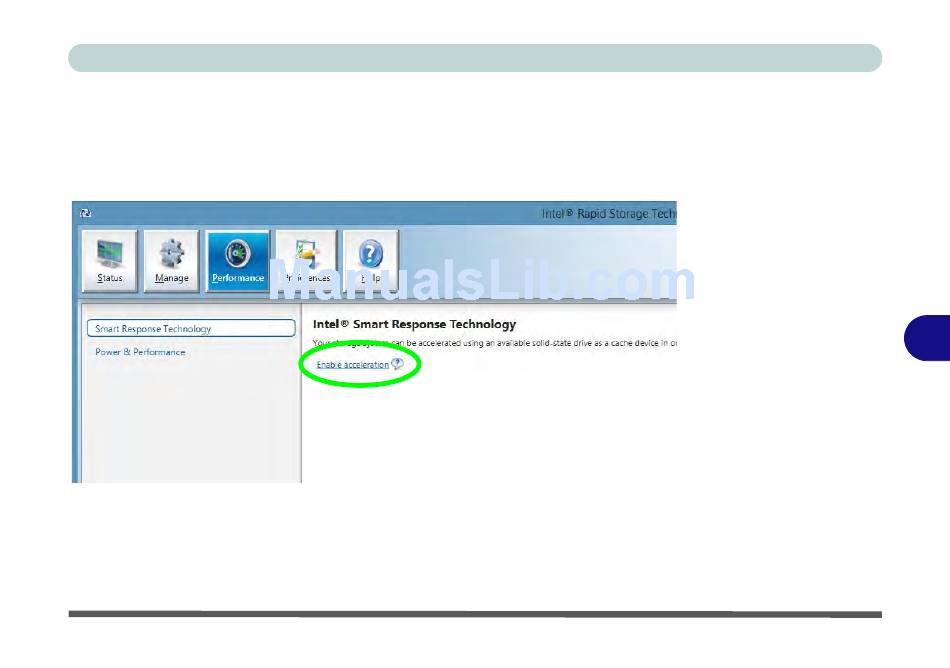Open the Status toolbar button
Image resolution: width=950 pixels, height=668 pixels.
pos(110,261)
